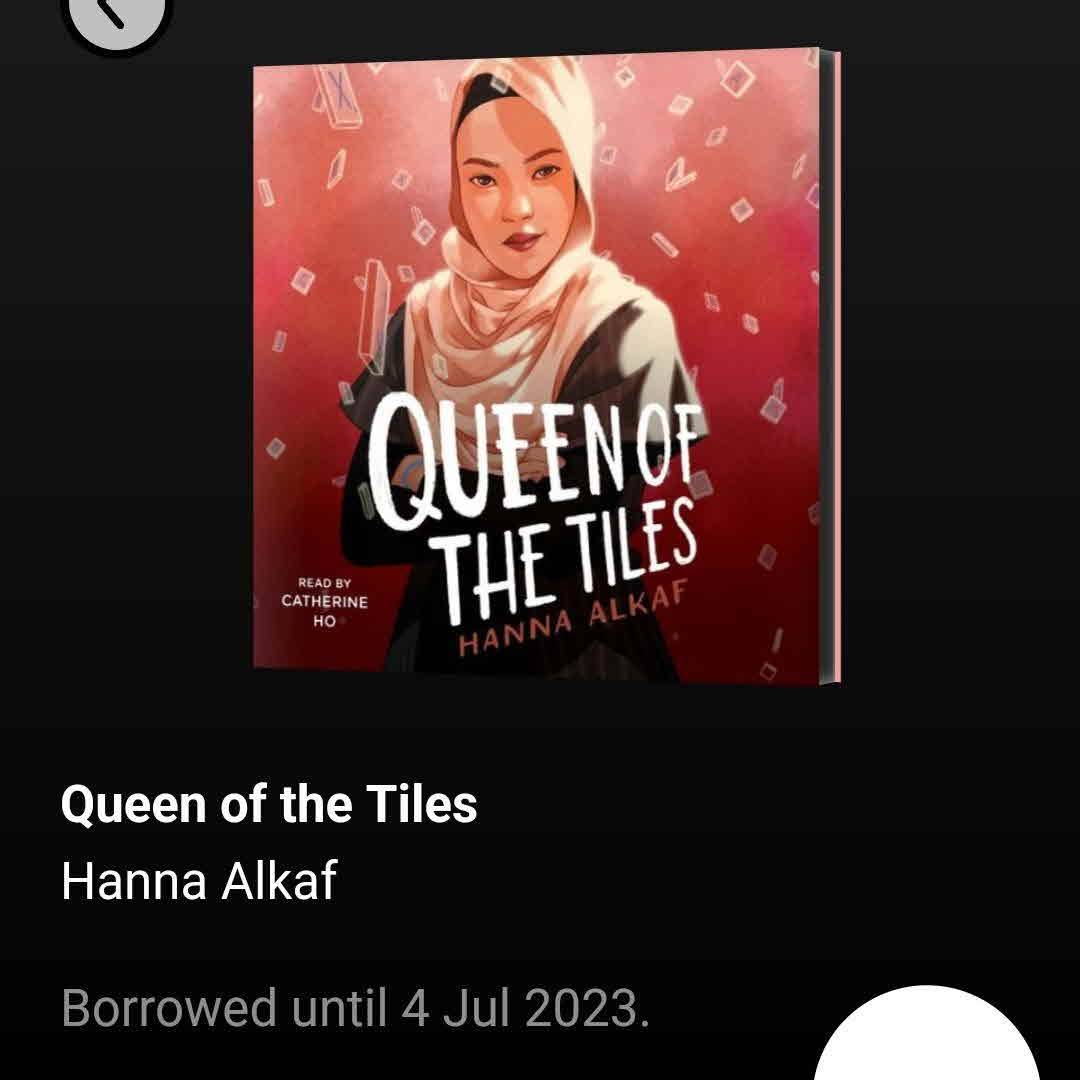
Task: Click the surname 'Alkaf' below the title
Action: click(279, 880)
